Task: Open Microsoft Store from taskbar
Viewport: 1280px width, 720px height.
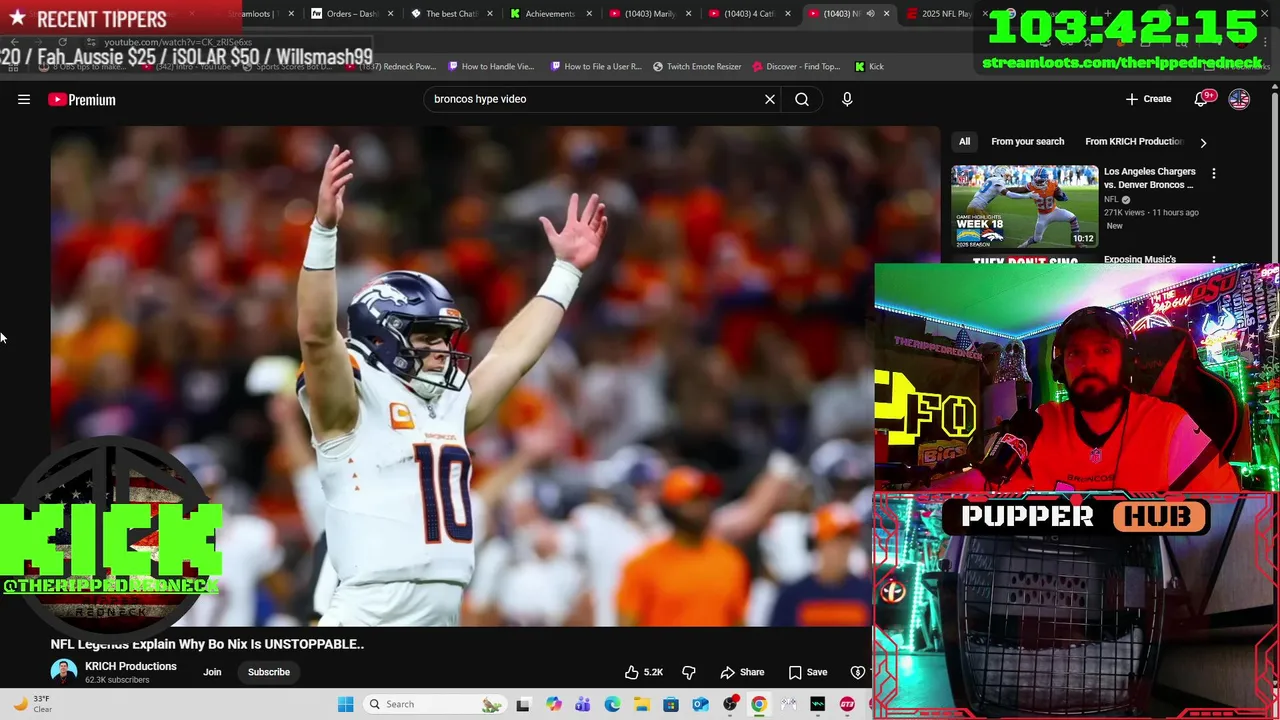Action: point(671,704)
